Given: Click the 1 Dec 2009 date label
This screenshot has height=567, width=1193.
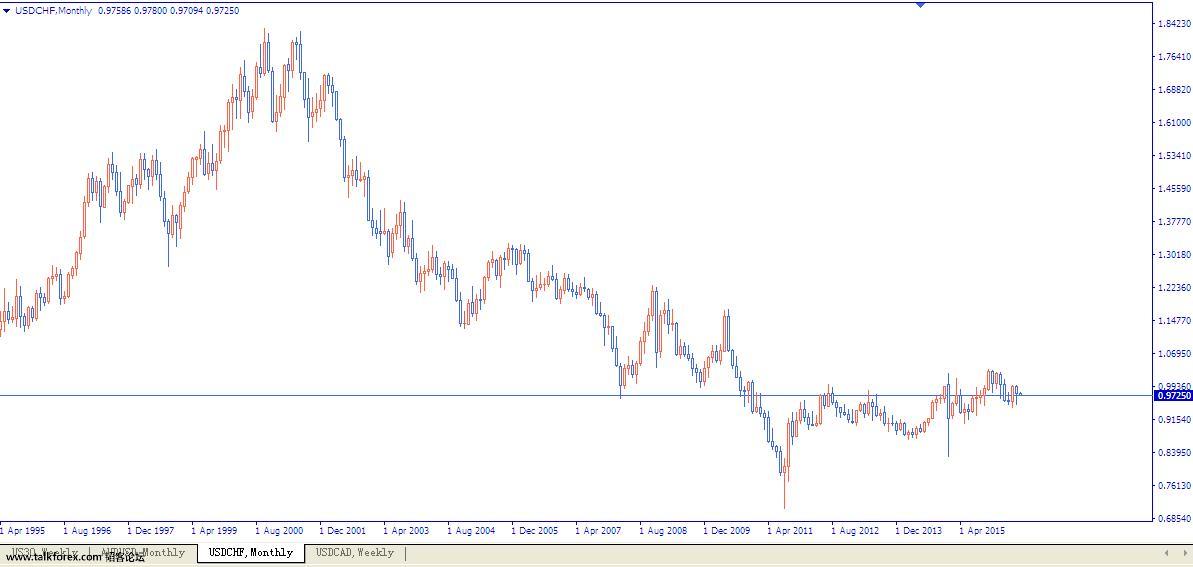Looking at the screenshot, I should [727, 530].
